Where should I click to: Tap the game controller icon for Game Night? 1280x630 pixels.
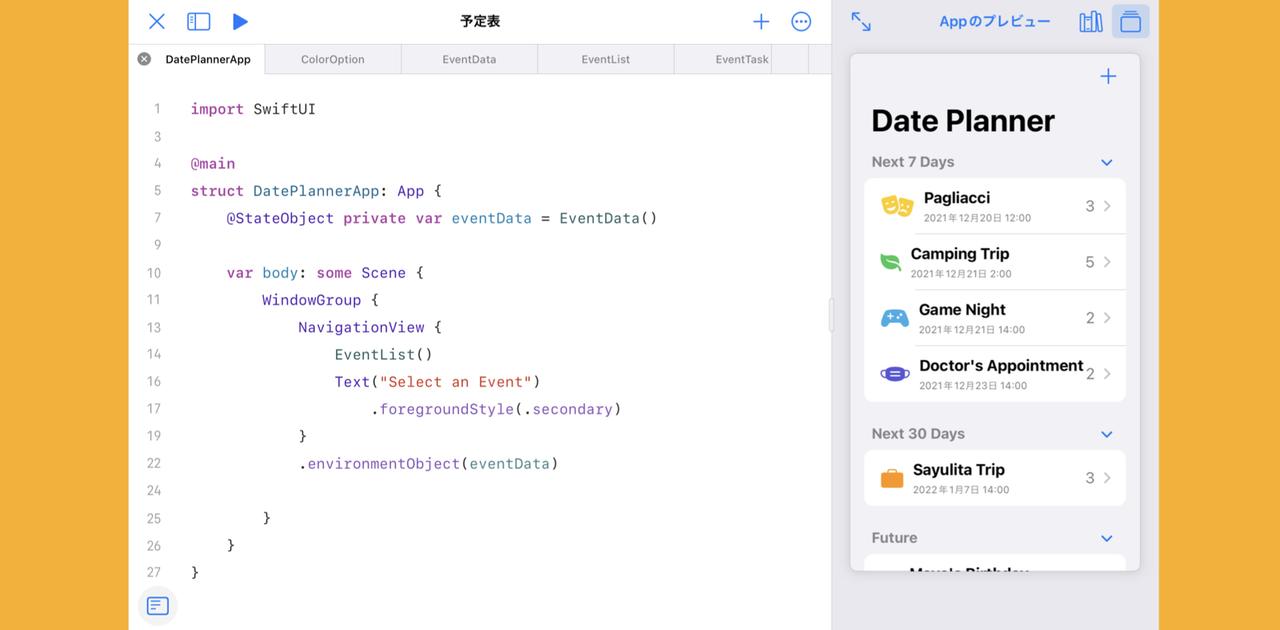point(894,317)
